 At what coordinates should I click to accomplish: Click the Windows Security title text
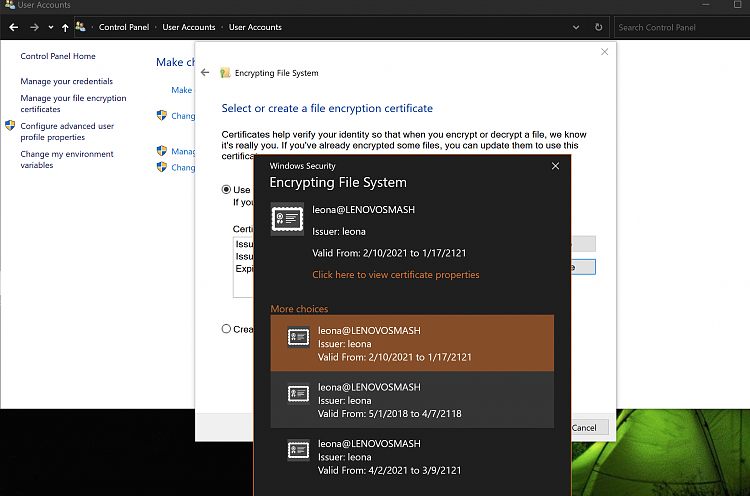[x=302, y=166]
